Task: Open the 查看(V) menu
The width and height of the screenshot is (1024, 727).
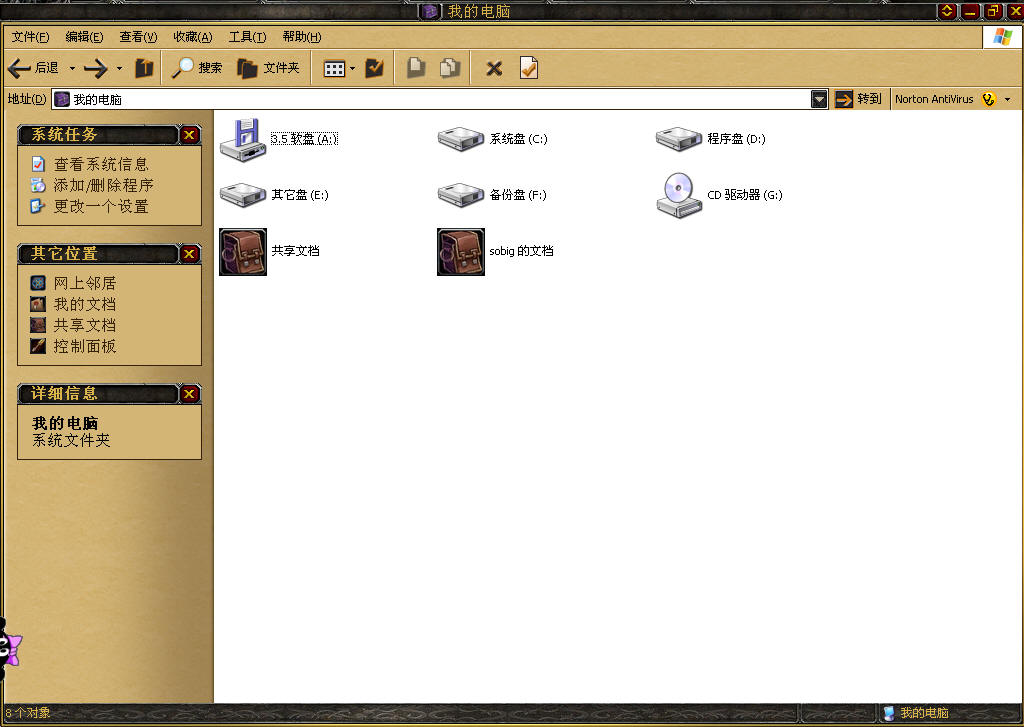Action: [x=138, y=37]
